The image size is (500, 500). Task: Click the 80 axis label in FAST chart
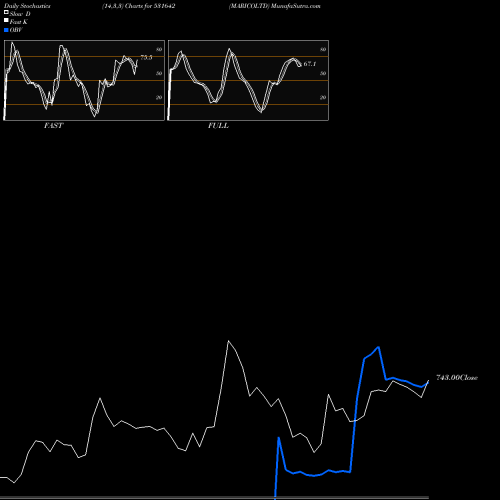pyautogui.click(x=159, y=50)
